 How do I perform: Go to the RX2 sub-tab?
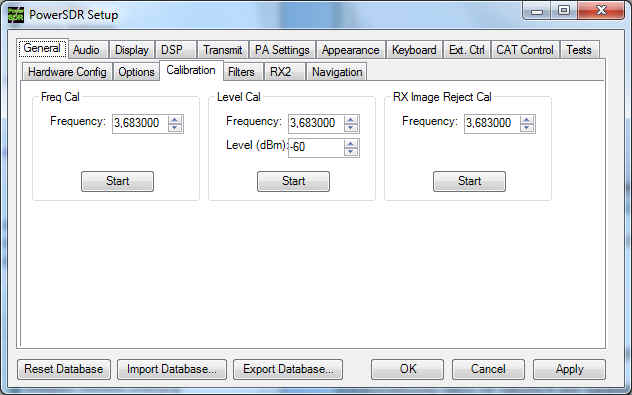tap(281, 72)
